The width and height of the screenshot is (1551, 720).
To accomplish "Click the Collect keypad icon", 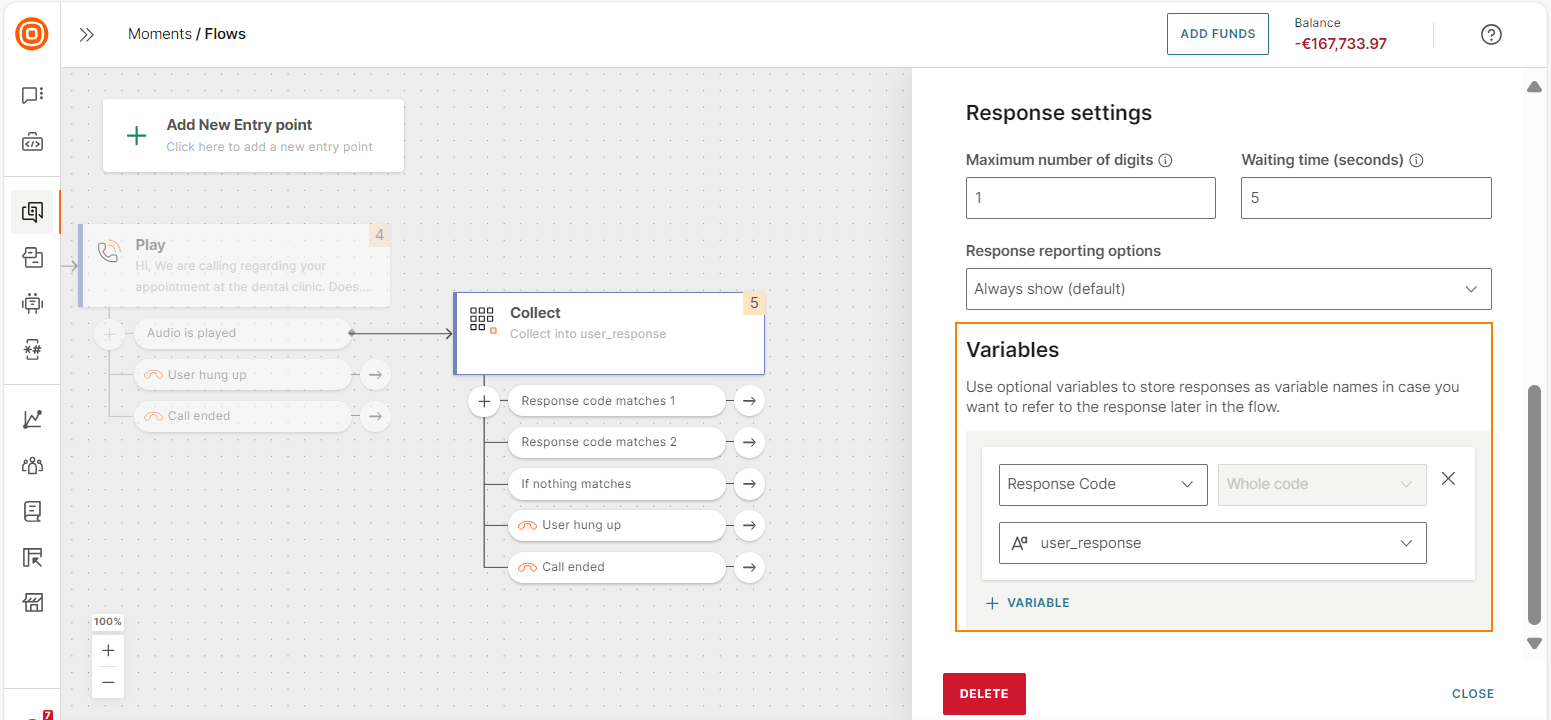I will [x=482, y=320].
